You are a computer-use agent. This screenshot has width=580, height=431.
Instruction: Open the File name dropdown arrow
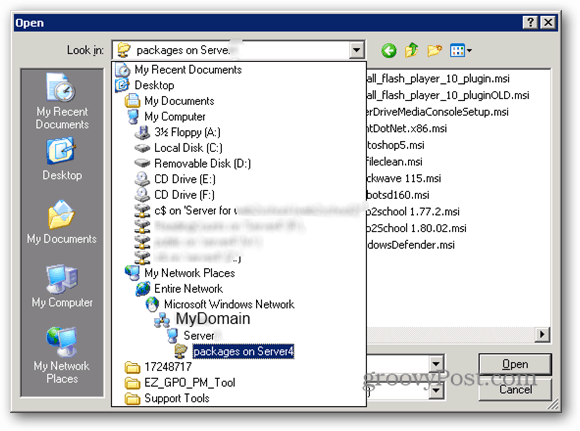coord(436,364)
